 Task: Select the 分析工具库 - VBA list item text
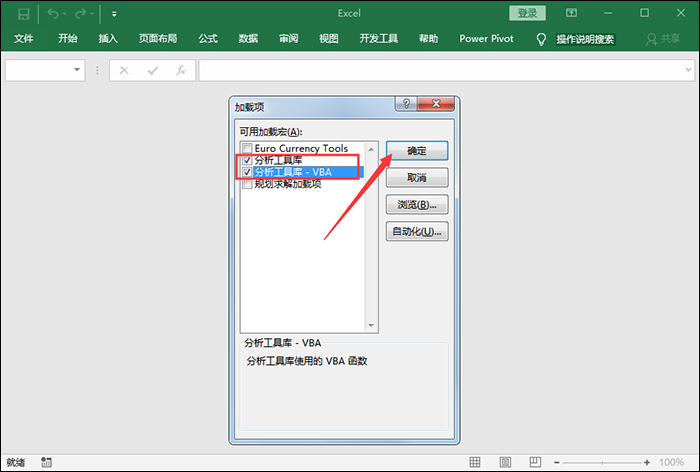point(293,172)
